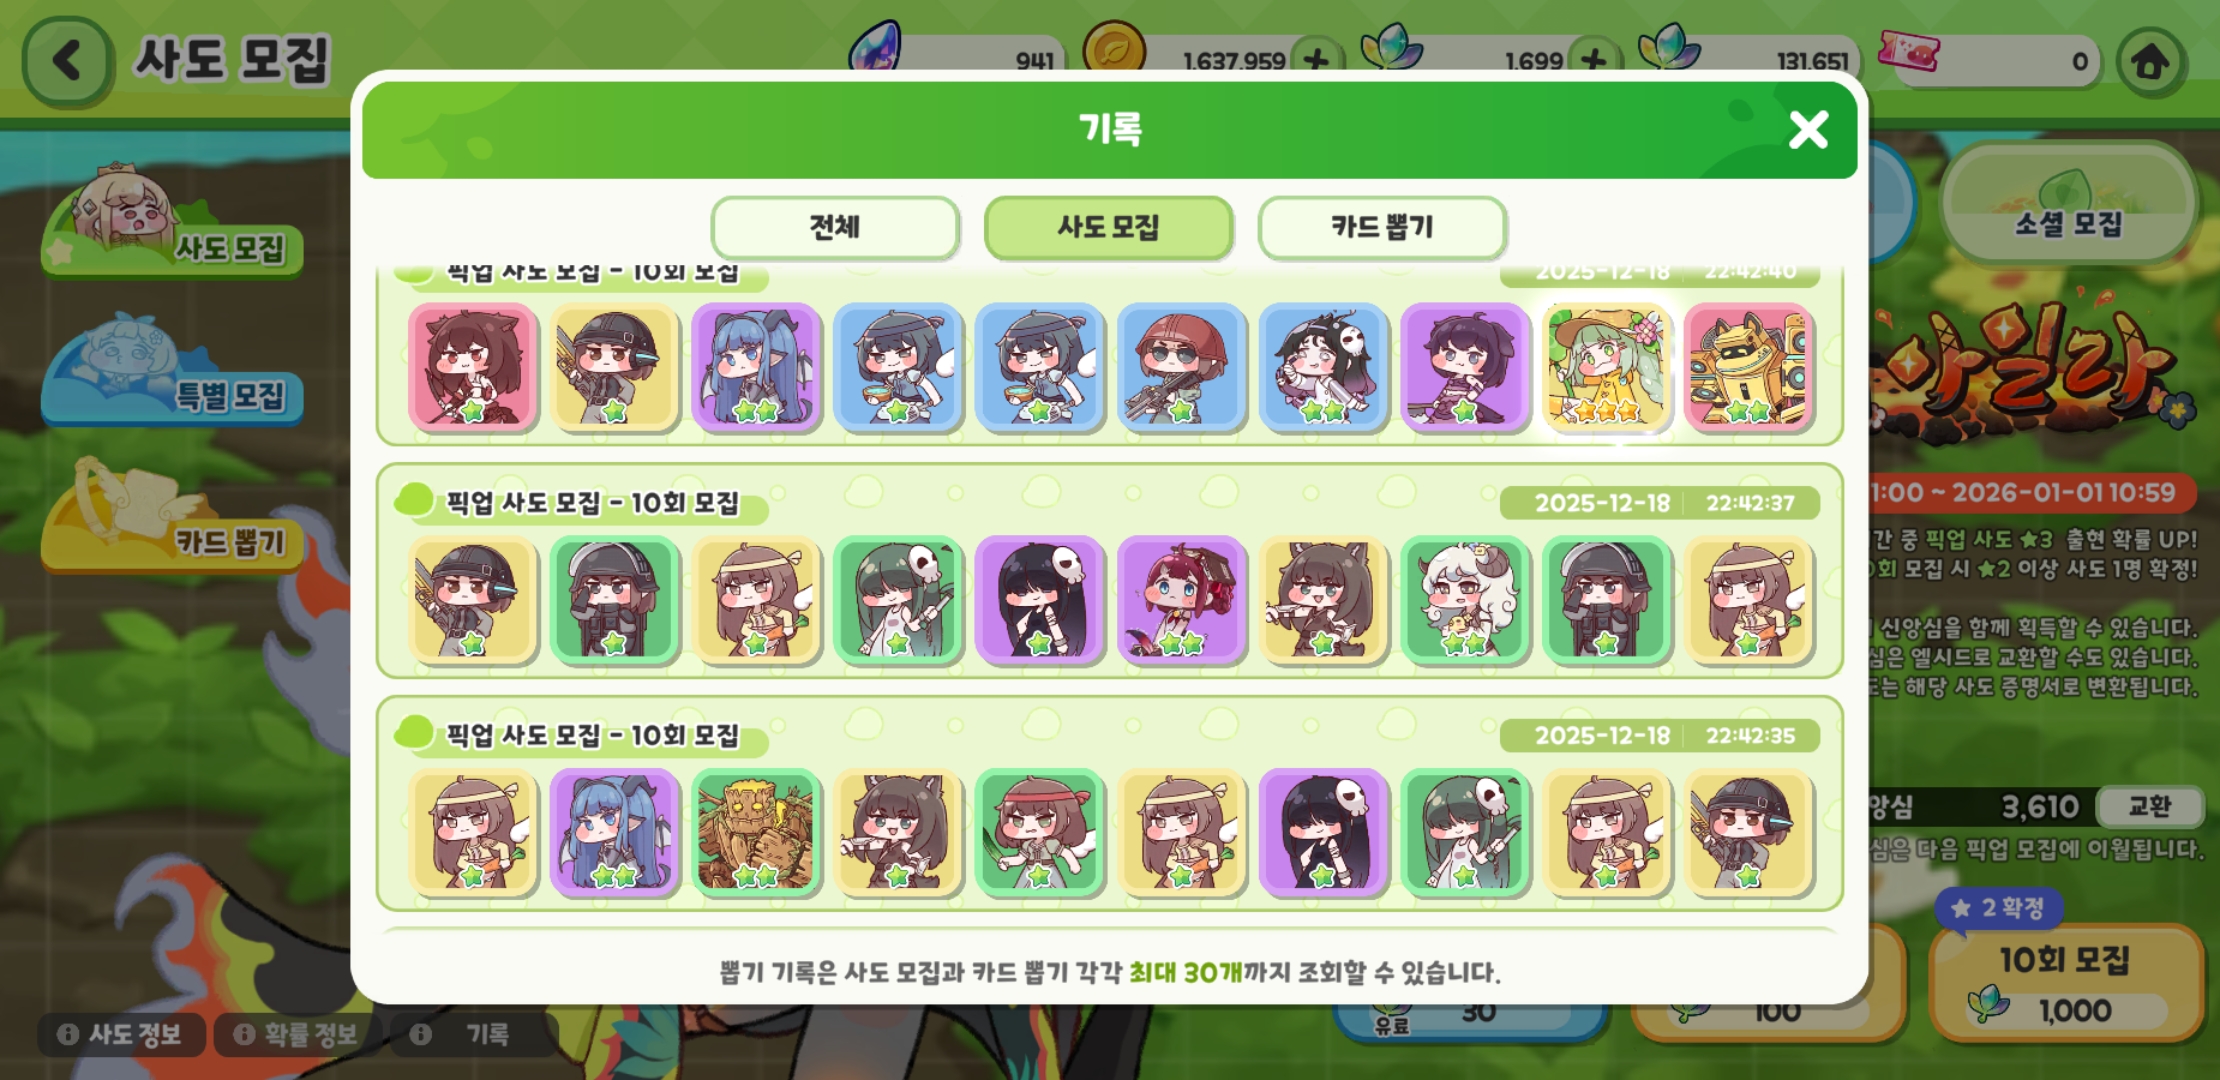Open the 특별 모집 sidebar menu

[x=172, y=372]
